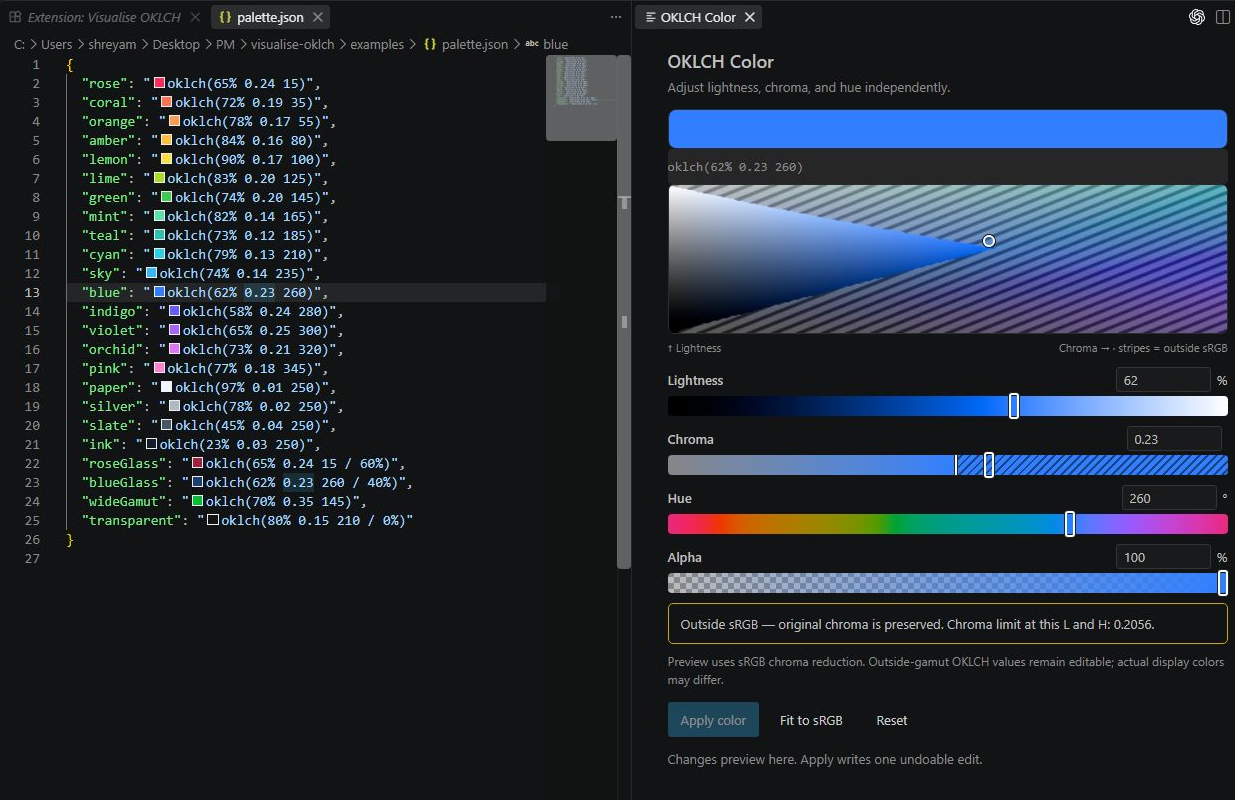Click the indigo color swatch
1235x800 pixels.
[x=175, y=311]
